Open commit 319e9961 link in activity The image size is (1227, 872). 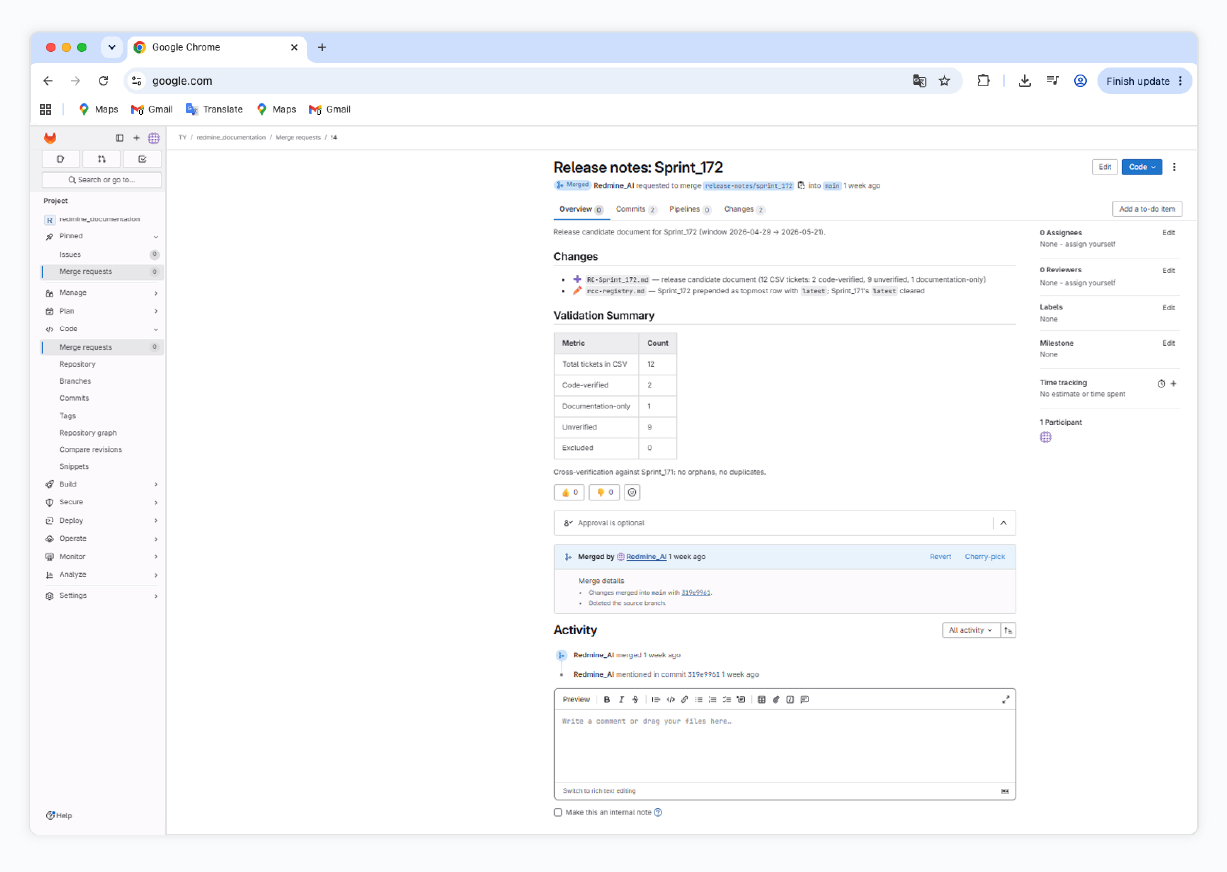pos(704,674)
